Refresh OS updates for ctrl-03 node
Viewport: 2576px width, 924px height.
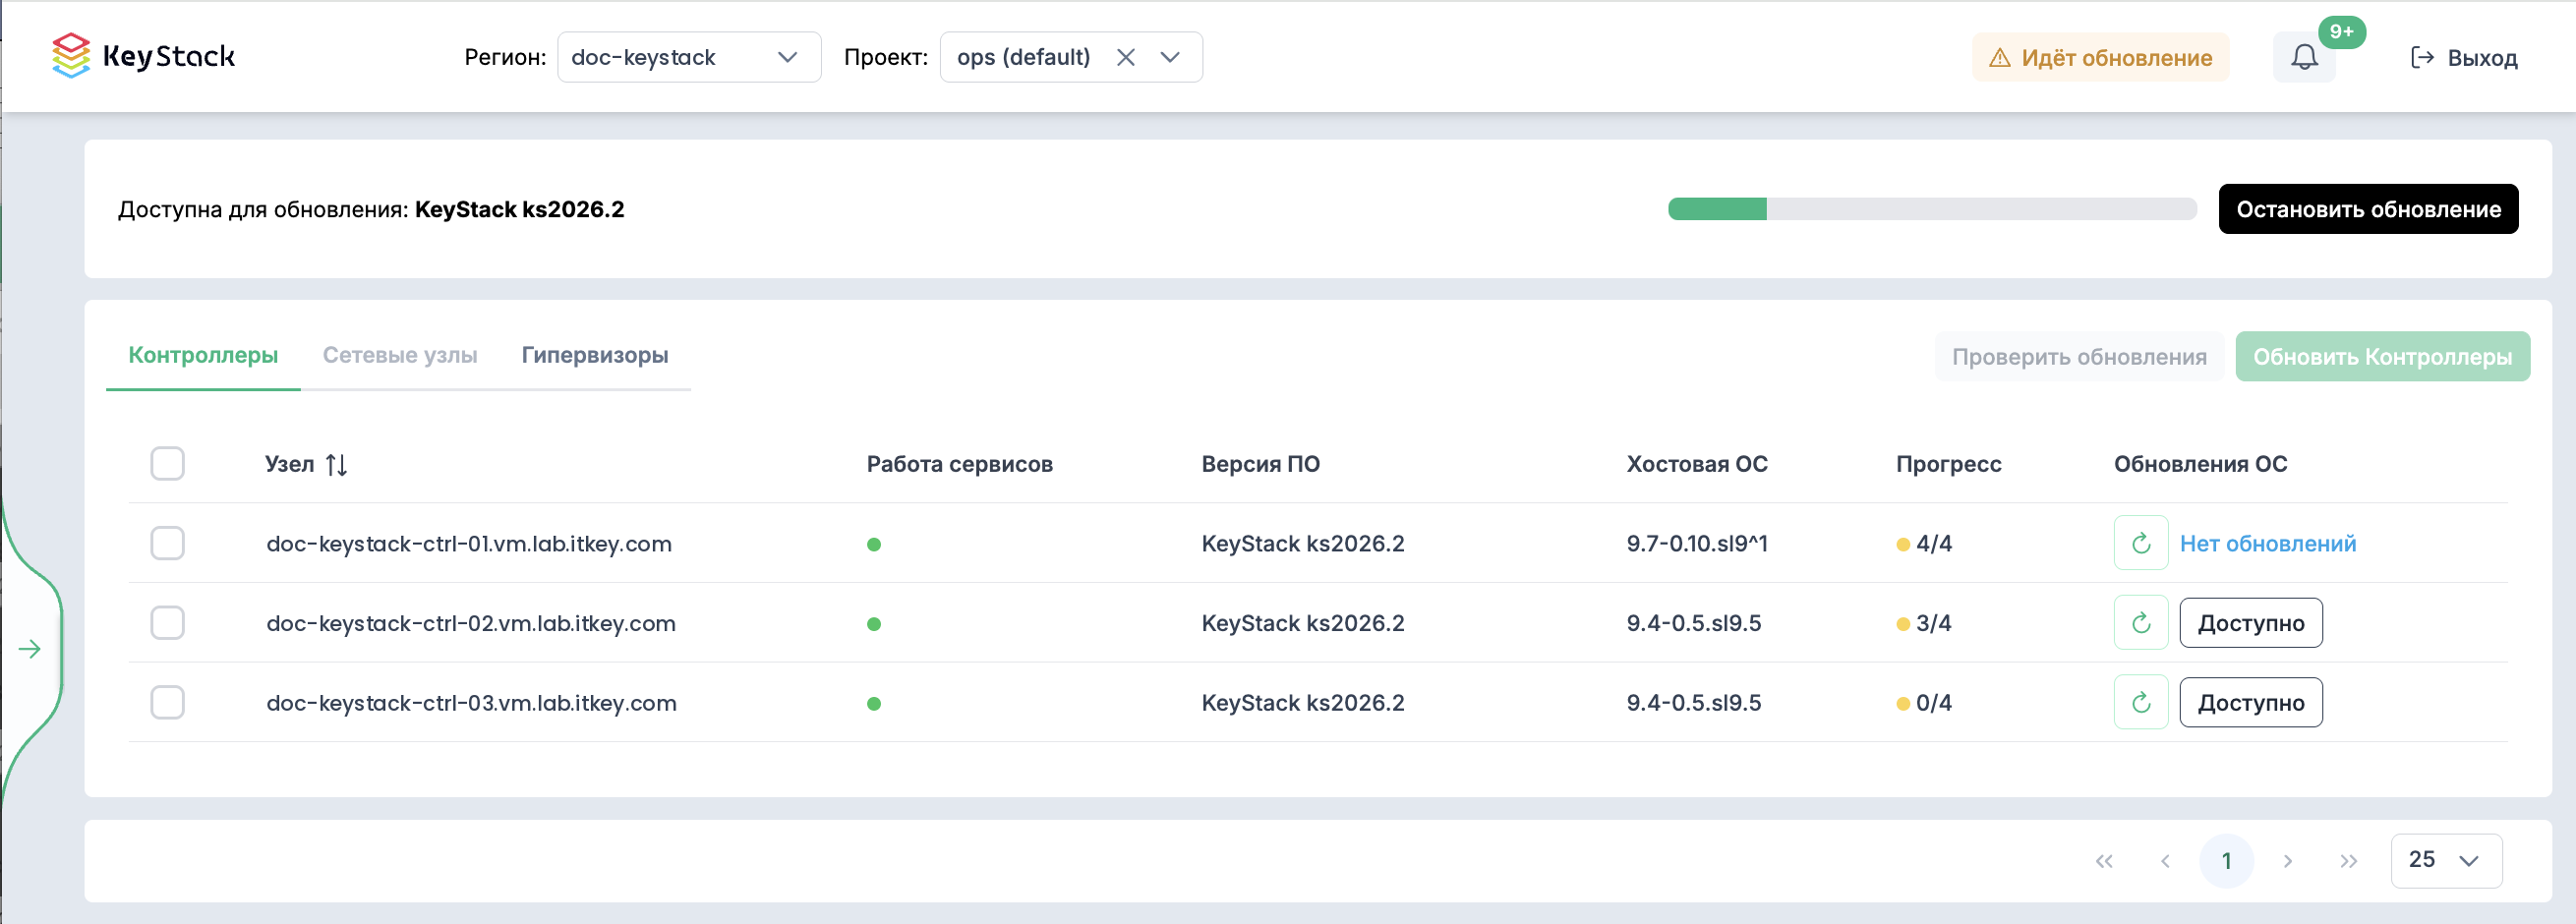pos(2140,703)
